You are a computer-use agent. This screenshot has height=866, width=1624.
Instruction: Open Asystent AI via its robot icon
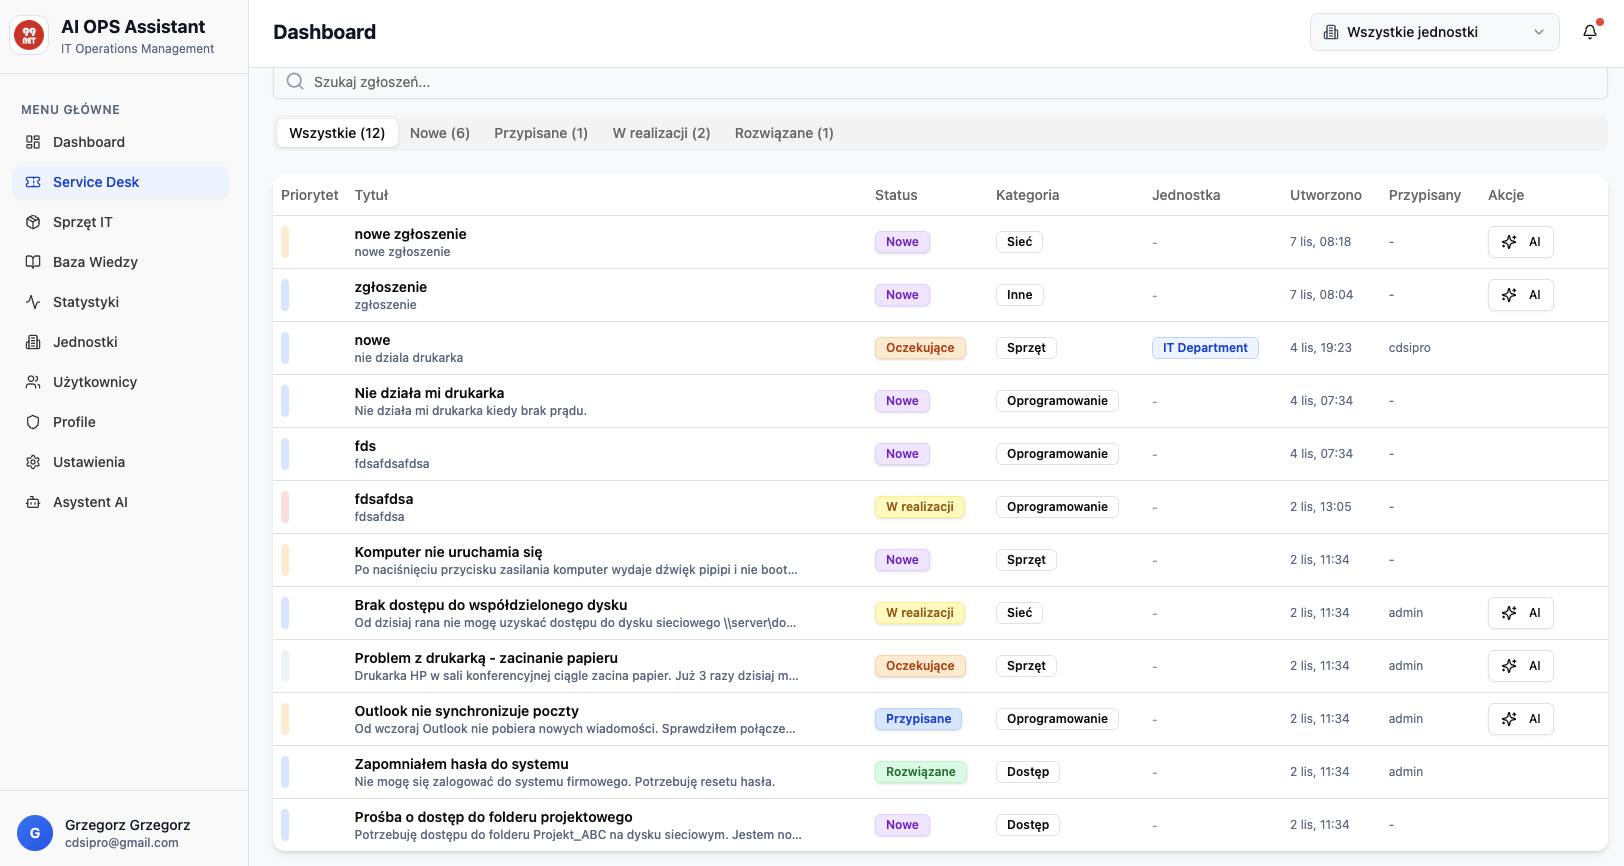pos(33,502)
